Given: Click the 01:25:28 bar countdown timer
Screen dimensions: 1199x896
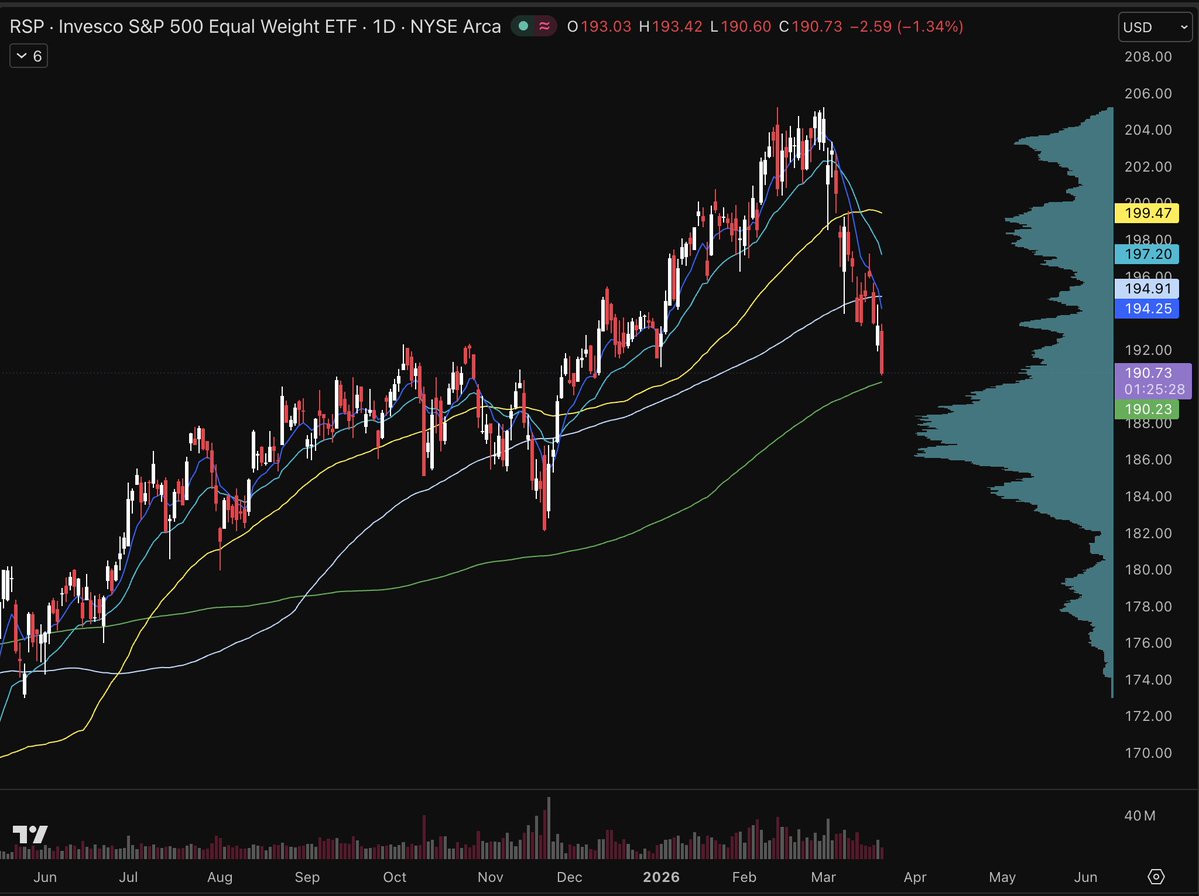Looking at the screenshot, I should 1153,389.
